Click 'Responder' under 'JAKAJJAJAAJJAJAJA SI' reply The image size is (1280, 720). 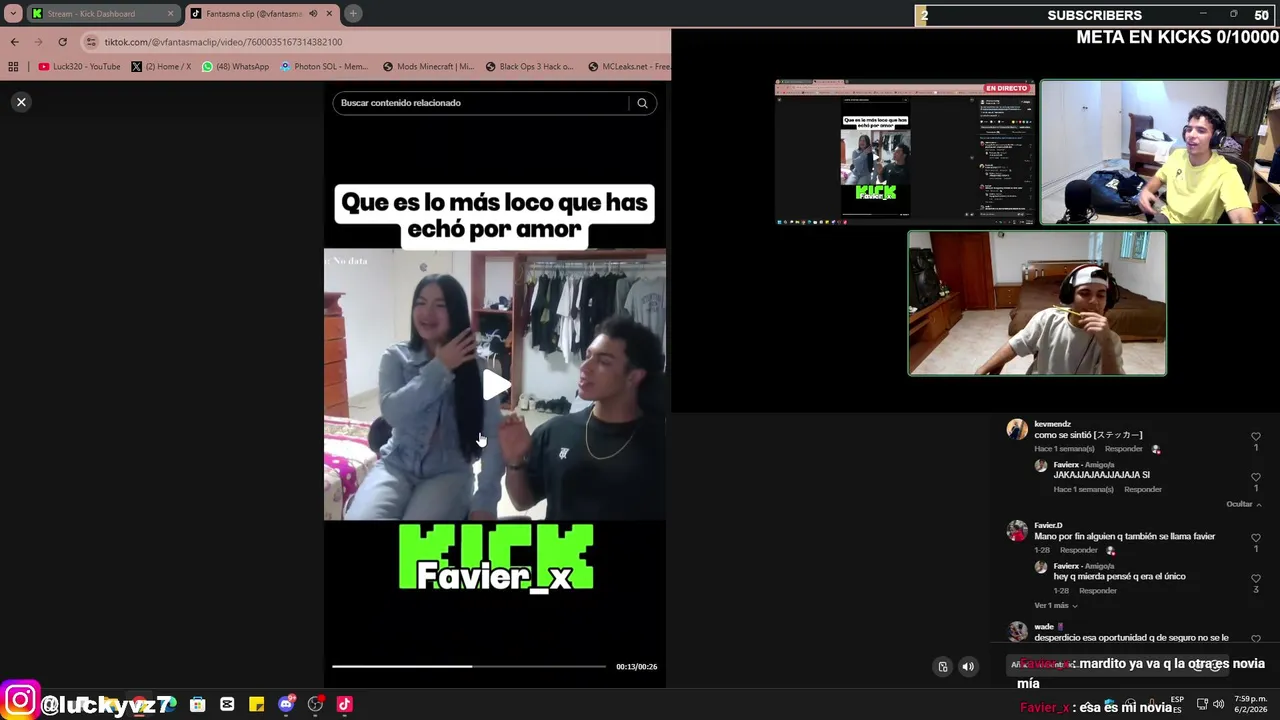[x=1143, y=489]
